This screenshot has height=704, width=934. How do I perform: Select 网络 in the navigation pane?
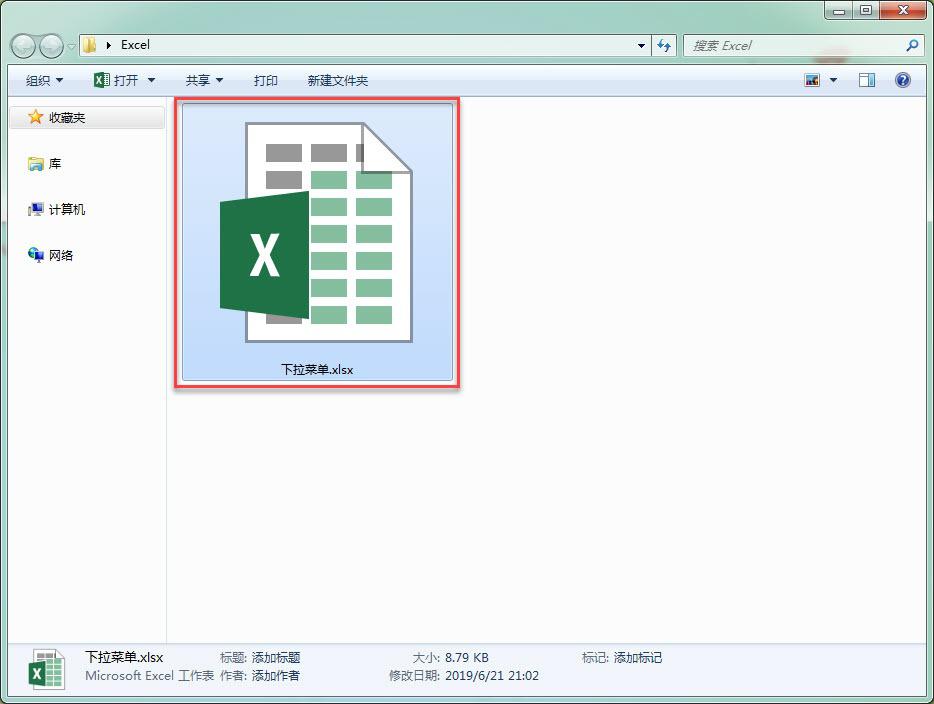[x=51, y=255]
